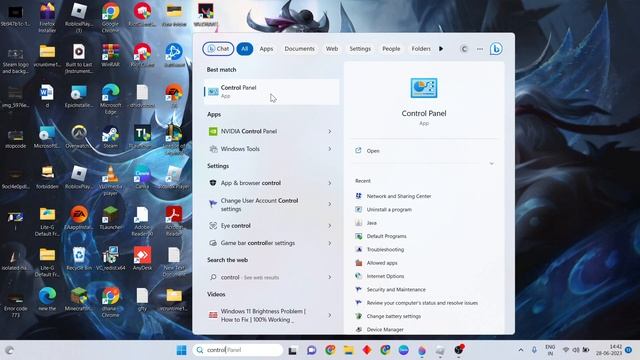Open App & browser control setting
This screenshot has height=360, width=640.
(271, 183)
